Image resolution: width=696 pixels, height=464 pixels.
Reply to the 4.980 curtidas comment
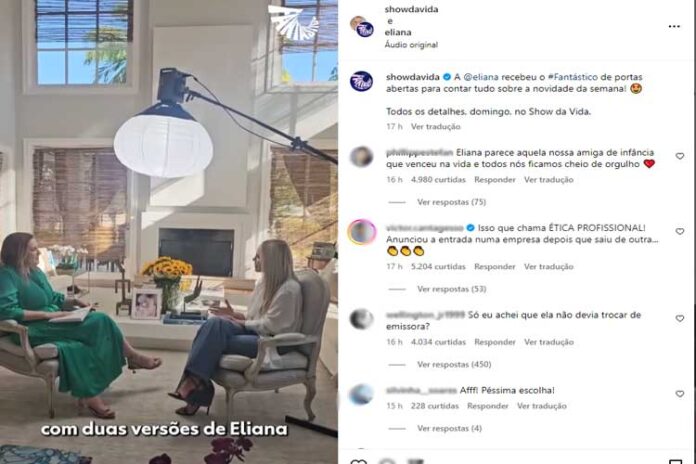click(494, 180)
